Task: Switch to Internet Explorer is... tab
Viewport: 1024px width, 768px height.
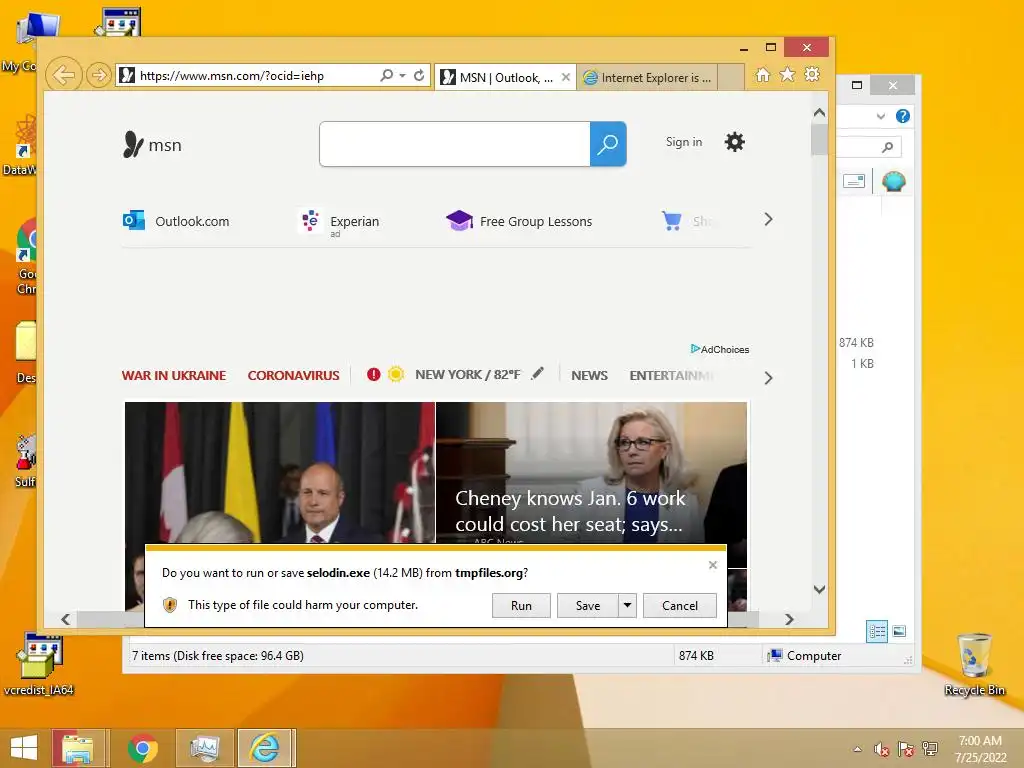Action: click(647, 77)
